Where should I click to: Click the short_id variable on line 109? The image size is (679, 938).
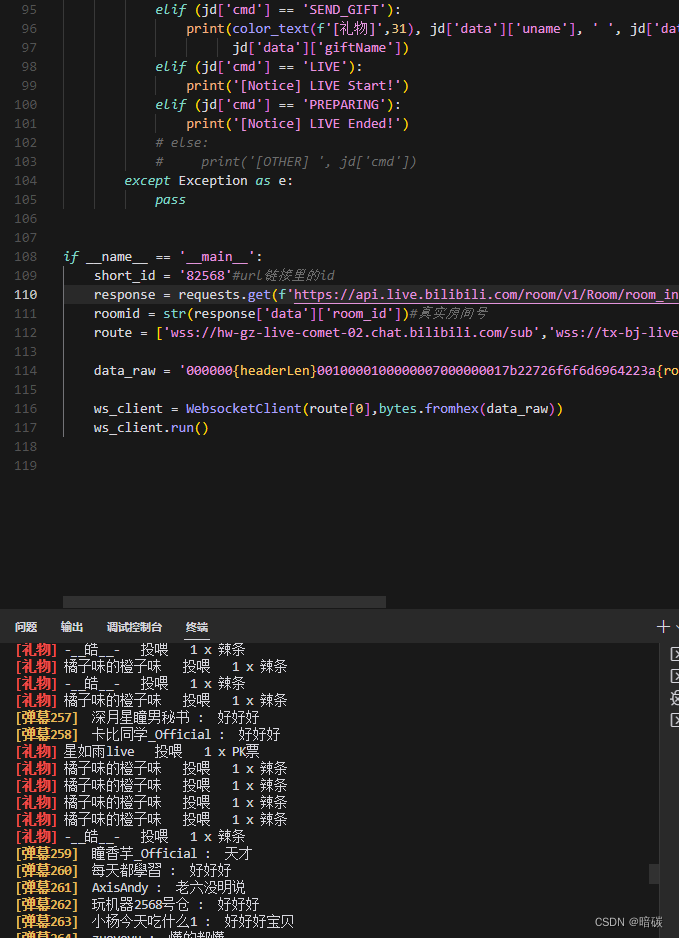pyautogui.click(x=124, y=276)
